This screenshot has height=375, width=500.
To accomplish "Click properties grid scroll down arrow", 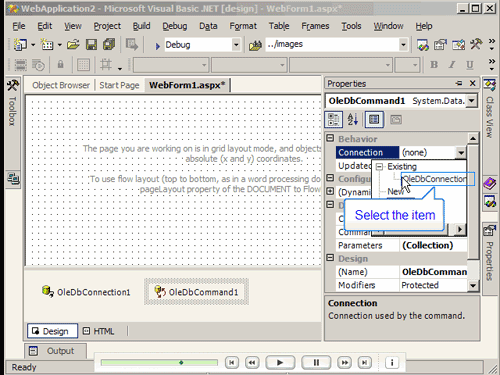I will pos(473,285).
